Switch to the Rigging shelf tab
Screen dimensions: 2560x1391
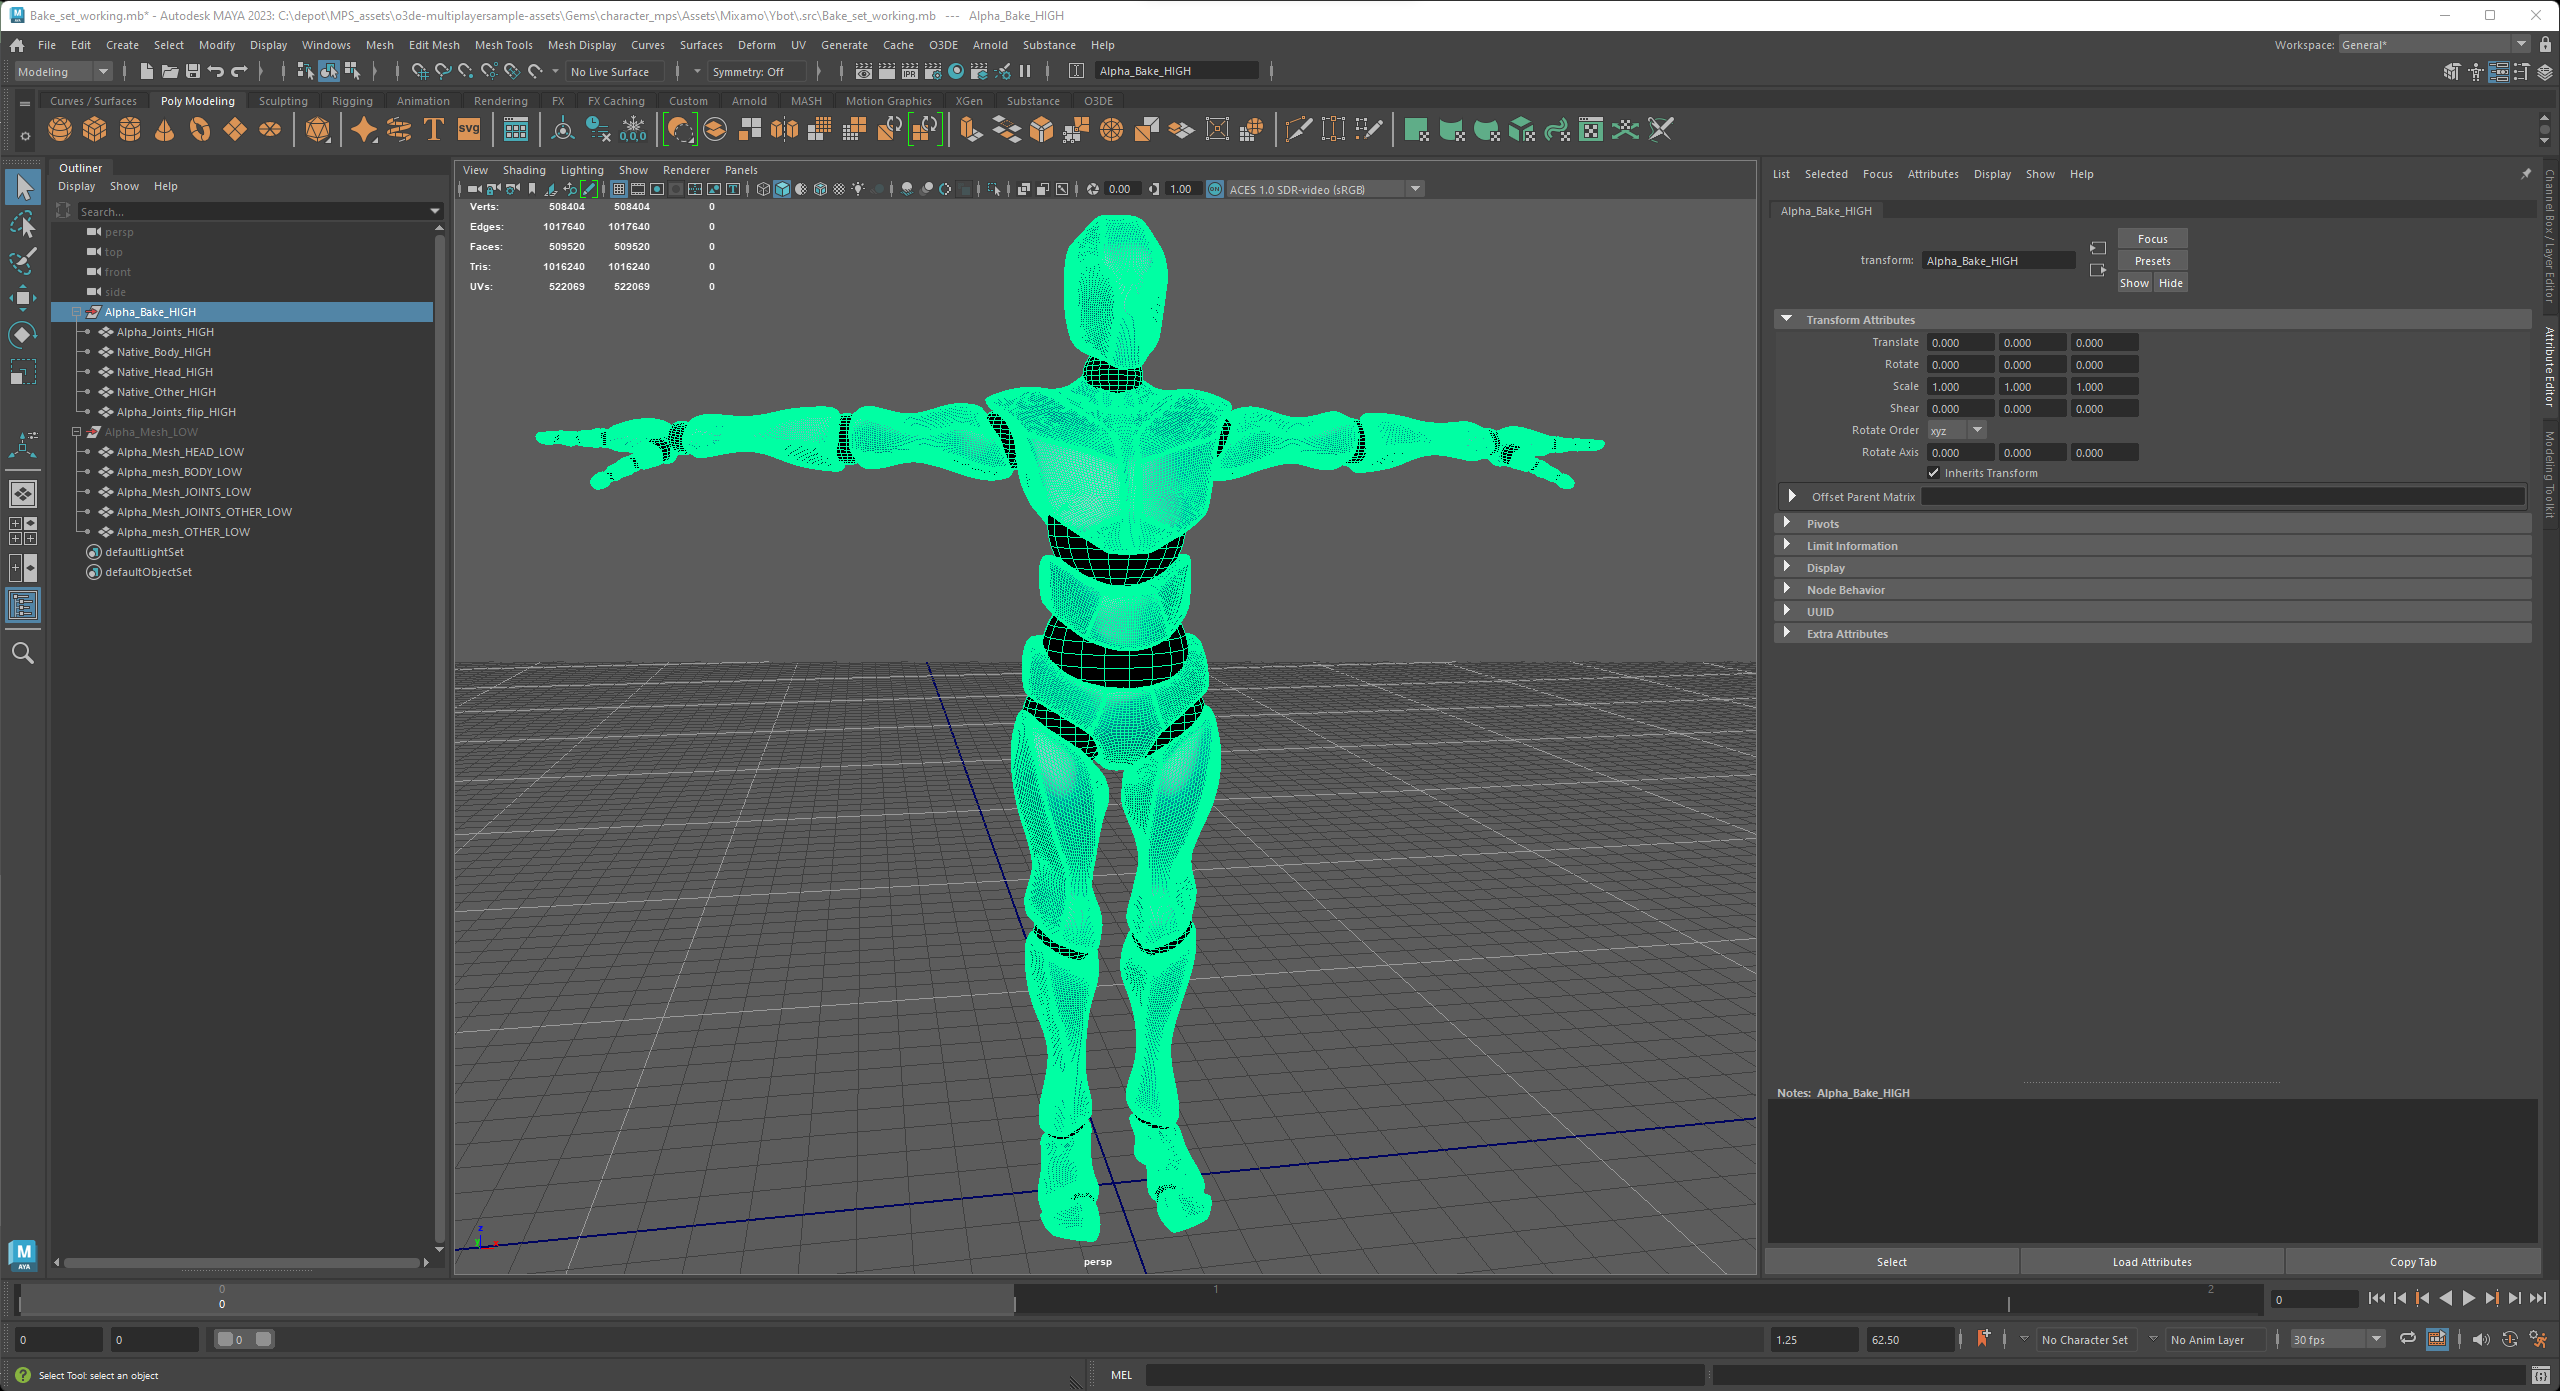tap(352, 101)
